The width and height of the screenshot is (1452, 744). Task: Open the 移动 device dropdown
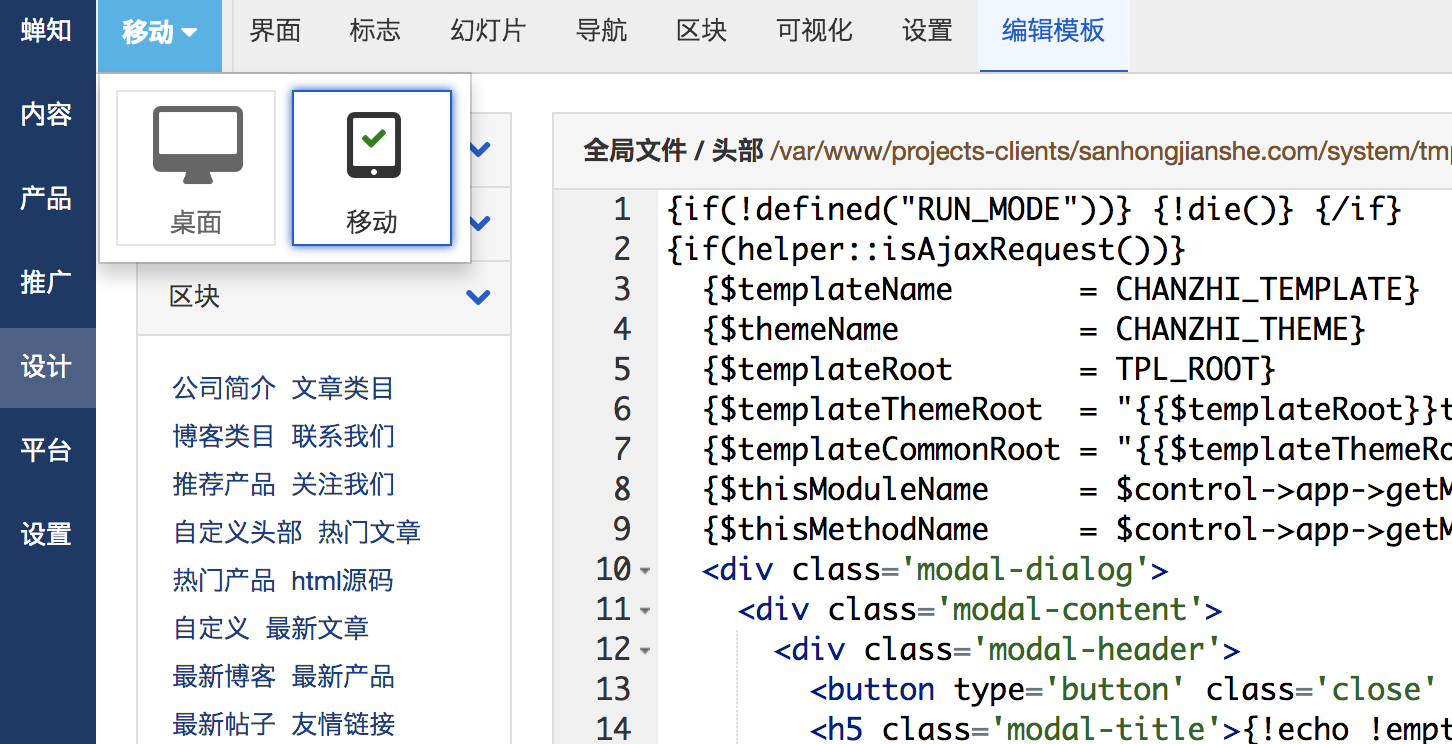pyautogui.click(x=160, y=32)
